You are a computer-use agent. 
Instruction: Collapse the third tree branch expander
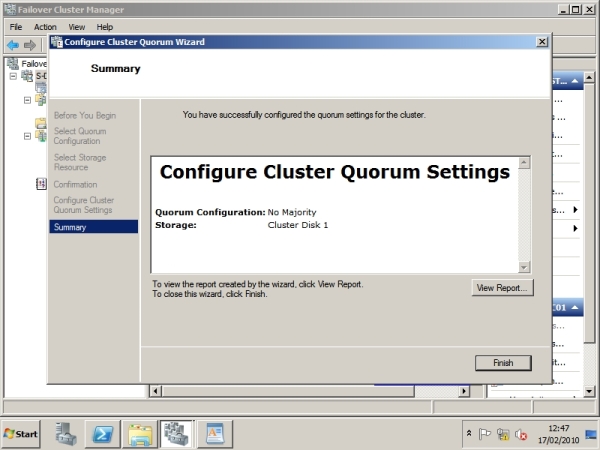click(27, 136)
